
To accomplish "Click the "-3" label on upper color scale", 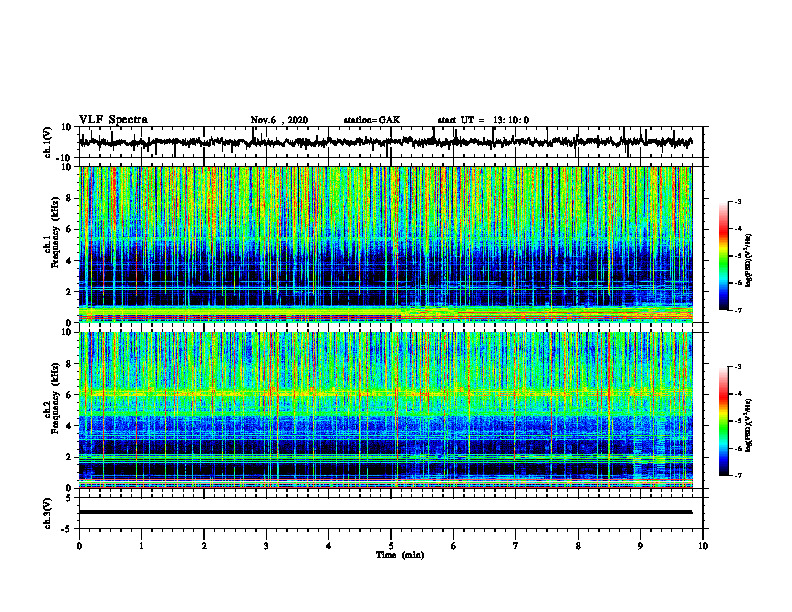I will [x=738, y=201].
